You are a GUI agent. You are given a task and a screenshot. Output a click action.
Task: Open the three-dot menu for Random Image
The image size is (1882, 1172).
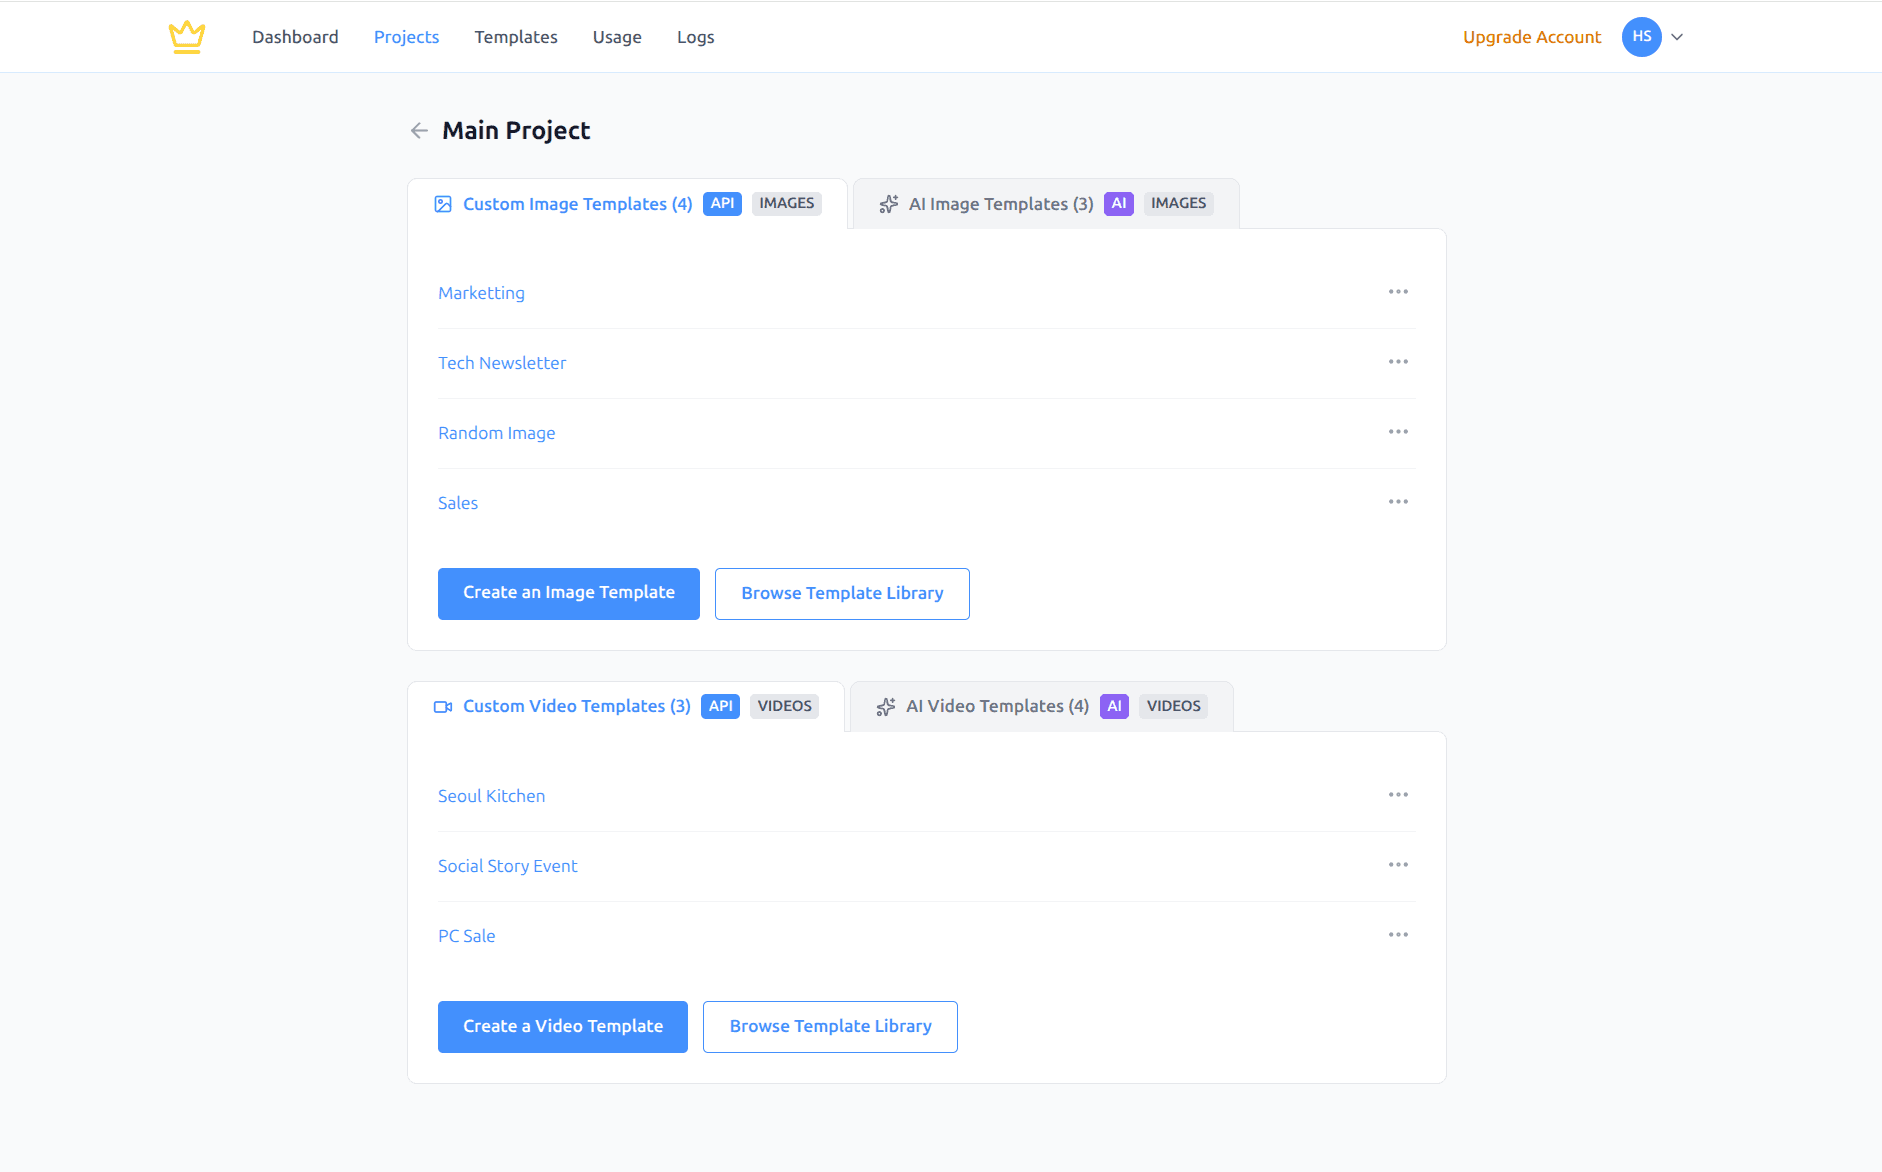tap(1398, 432)
